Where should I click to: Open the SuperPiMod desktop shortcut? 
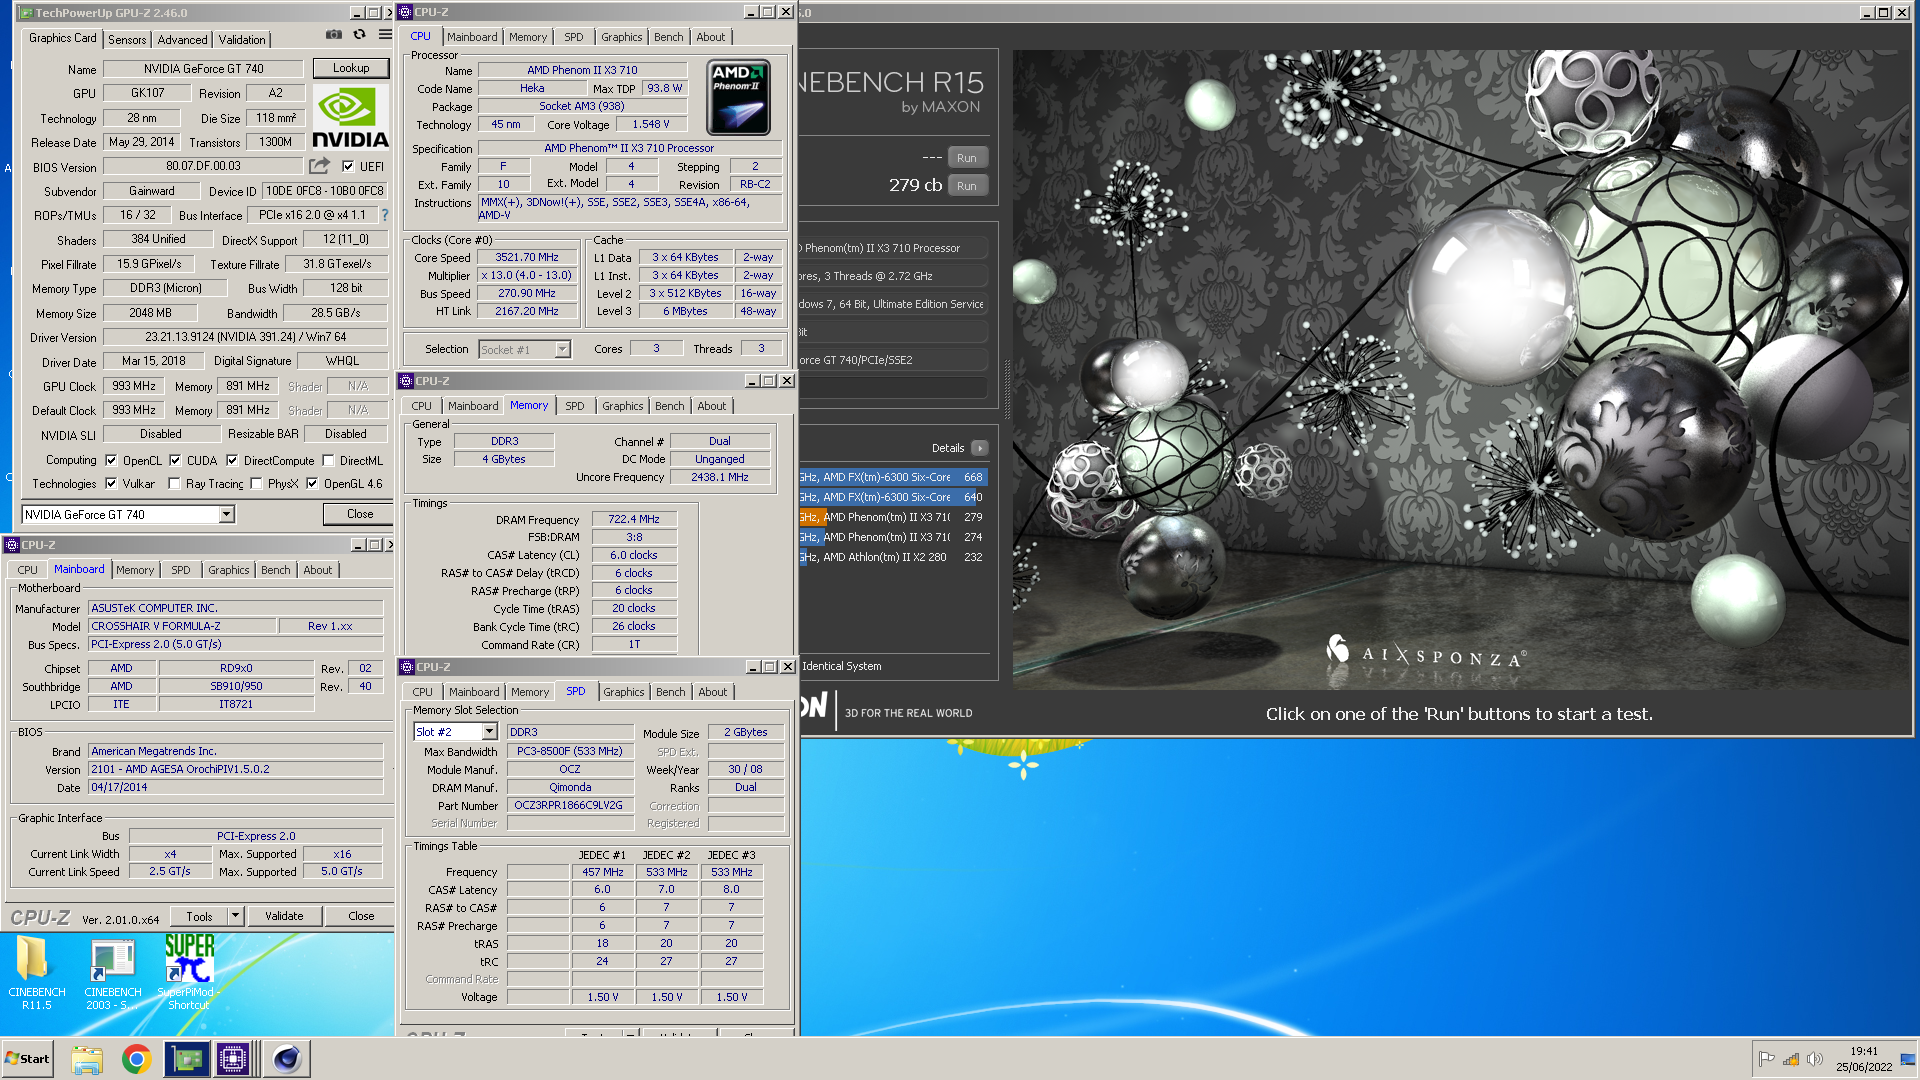click(x=189, y=973)
